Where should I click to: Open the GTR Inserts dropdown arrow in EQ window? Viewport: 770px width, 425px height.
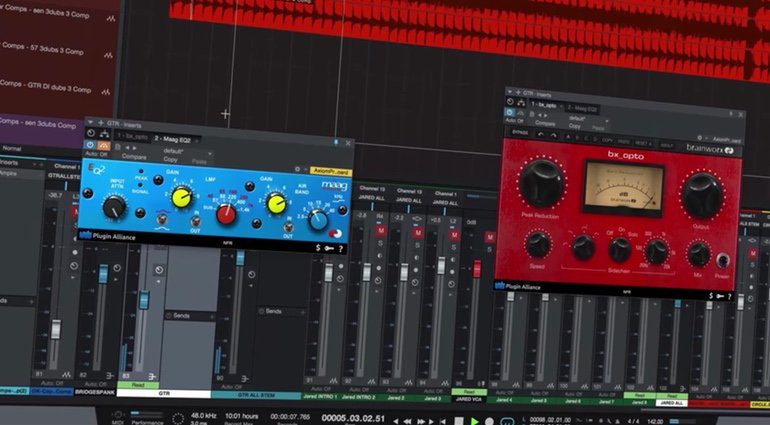(89, 121)
